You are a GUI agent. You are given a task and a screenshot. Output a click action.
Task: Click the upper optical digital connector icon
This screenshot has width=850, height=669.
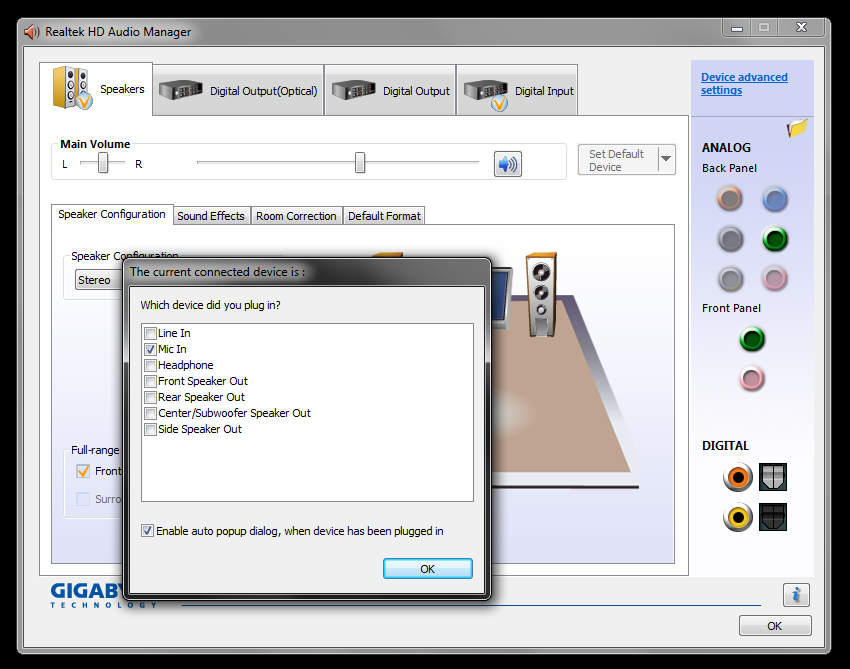click(x=772, y=477)
